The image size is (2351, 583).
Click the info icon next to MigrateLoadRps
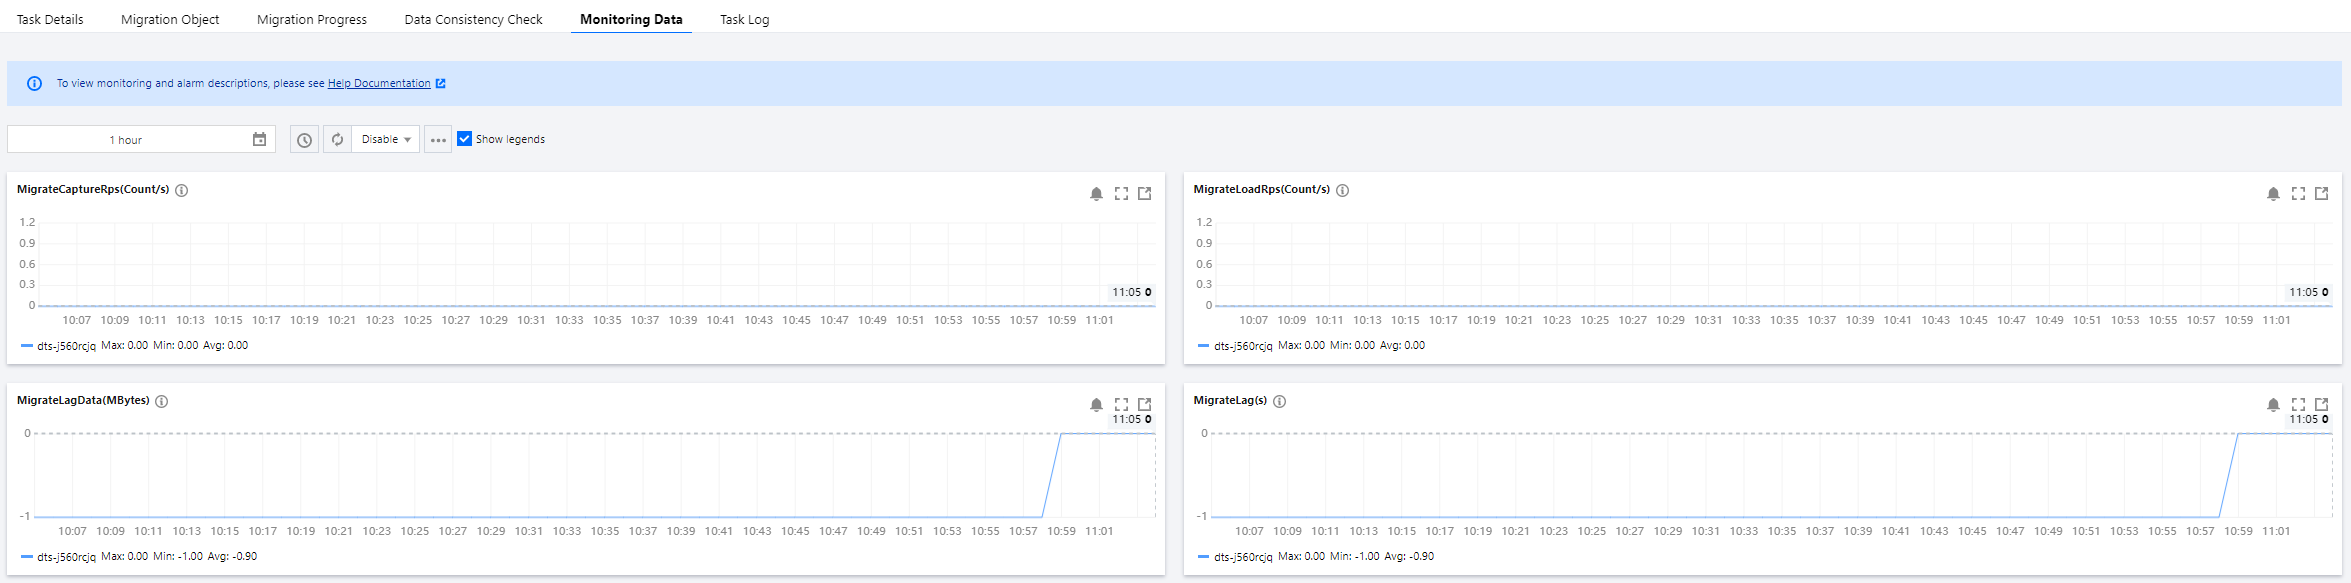tap(1343, 190)
